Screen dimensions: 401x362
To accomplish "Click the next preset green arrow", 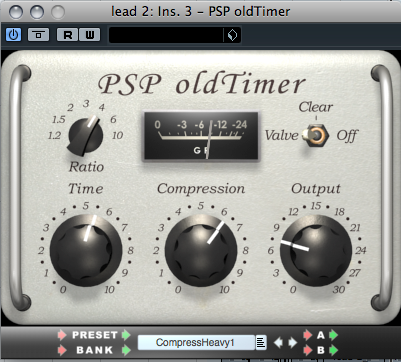I will click(126, 335).
